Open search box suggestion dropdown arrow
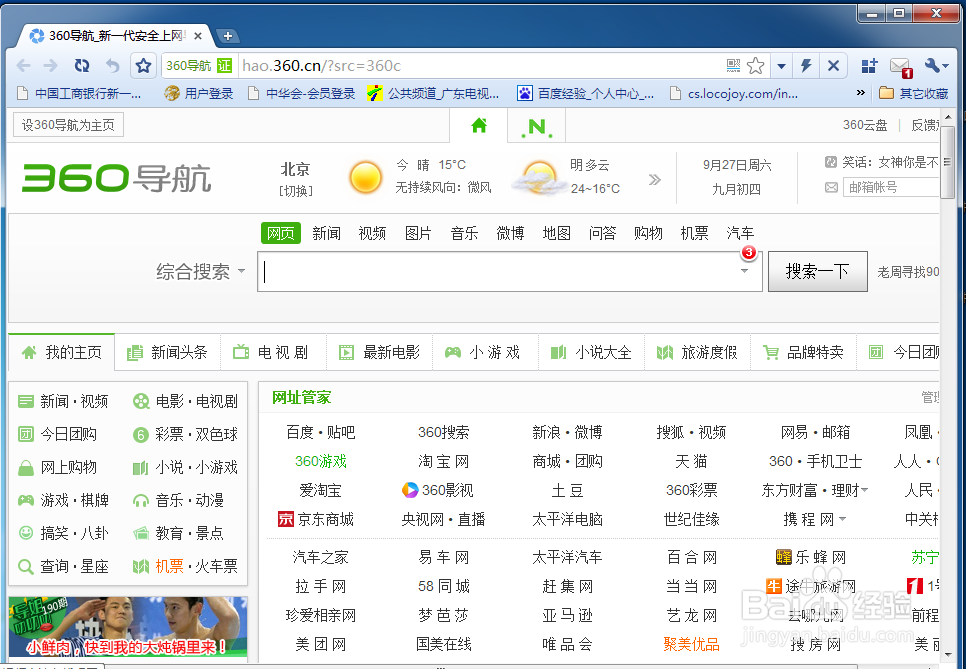Screen dimensions: 966x669 [745, 271]
